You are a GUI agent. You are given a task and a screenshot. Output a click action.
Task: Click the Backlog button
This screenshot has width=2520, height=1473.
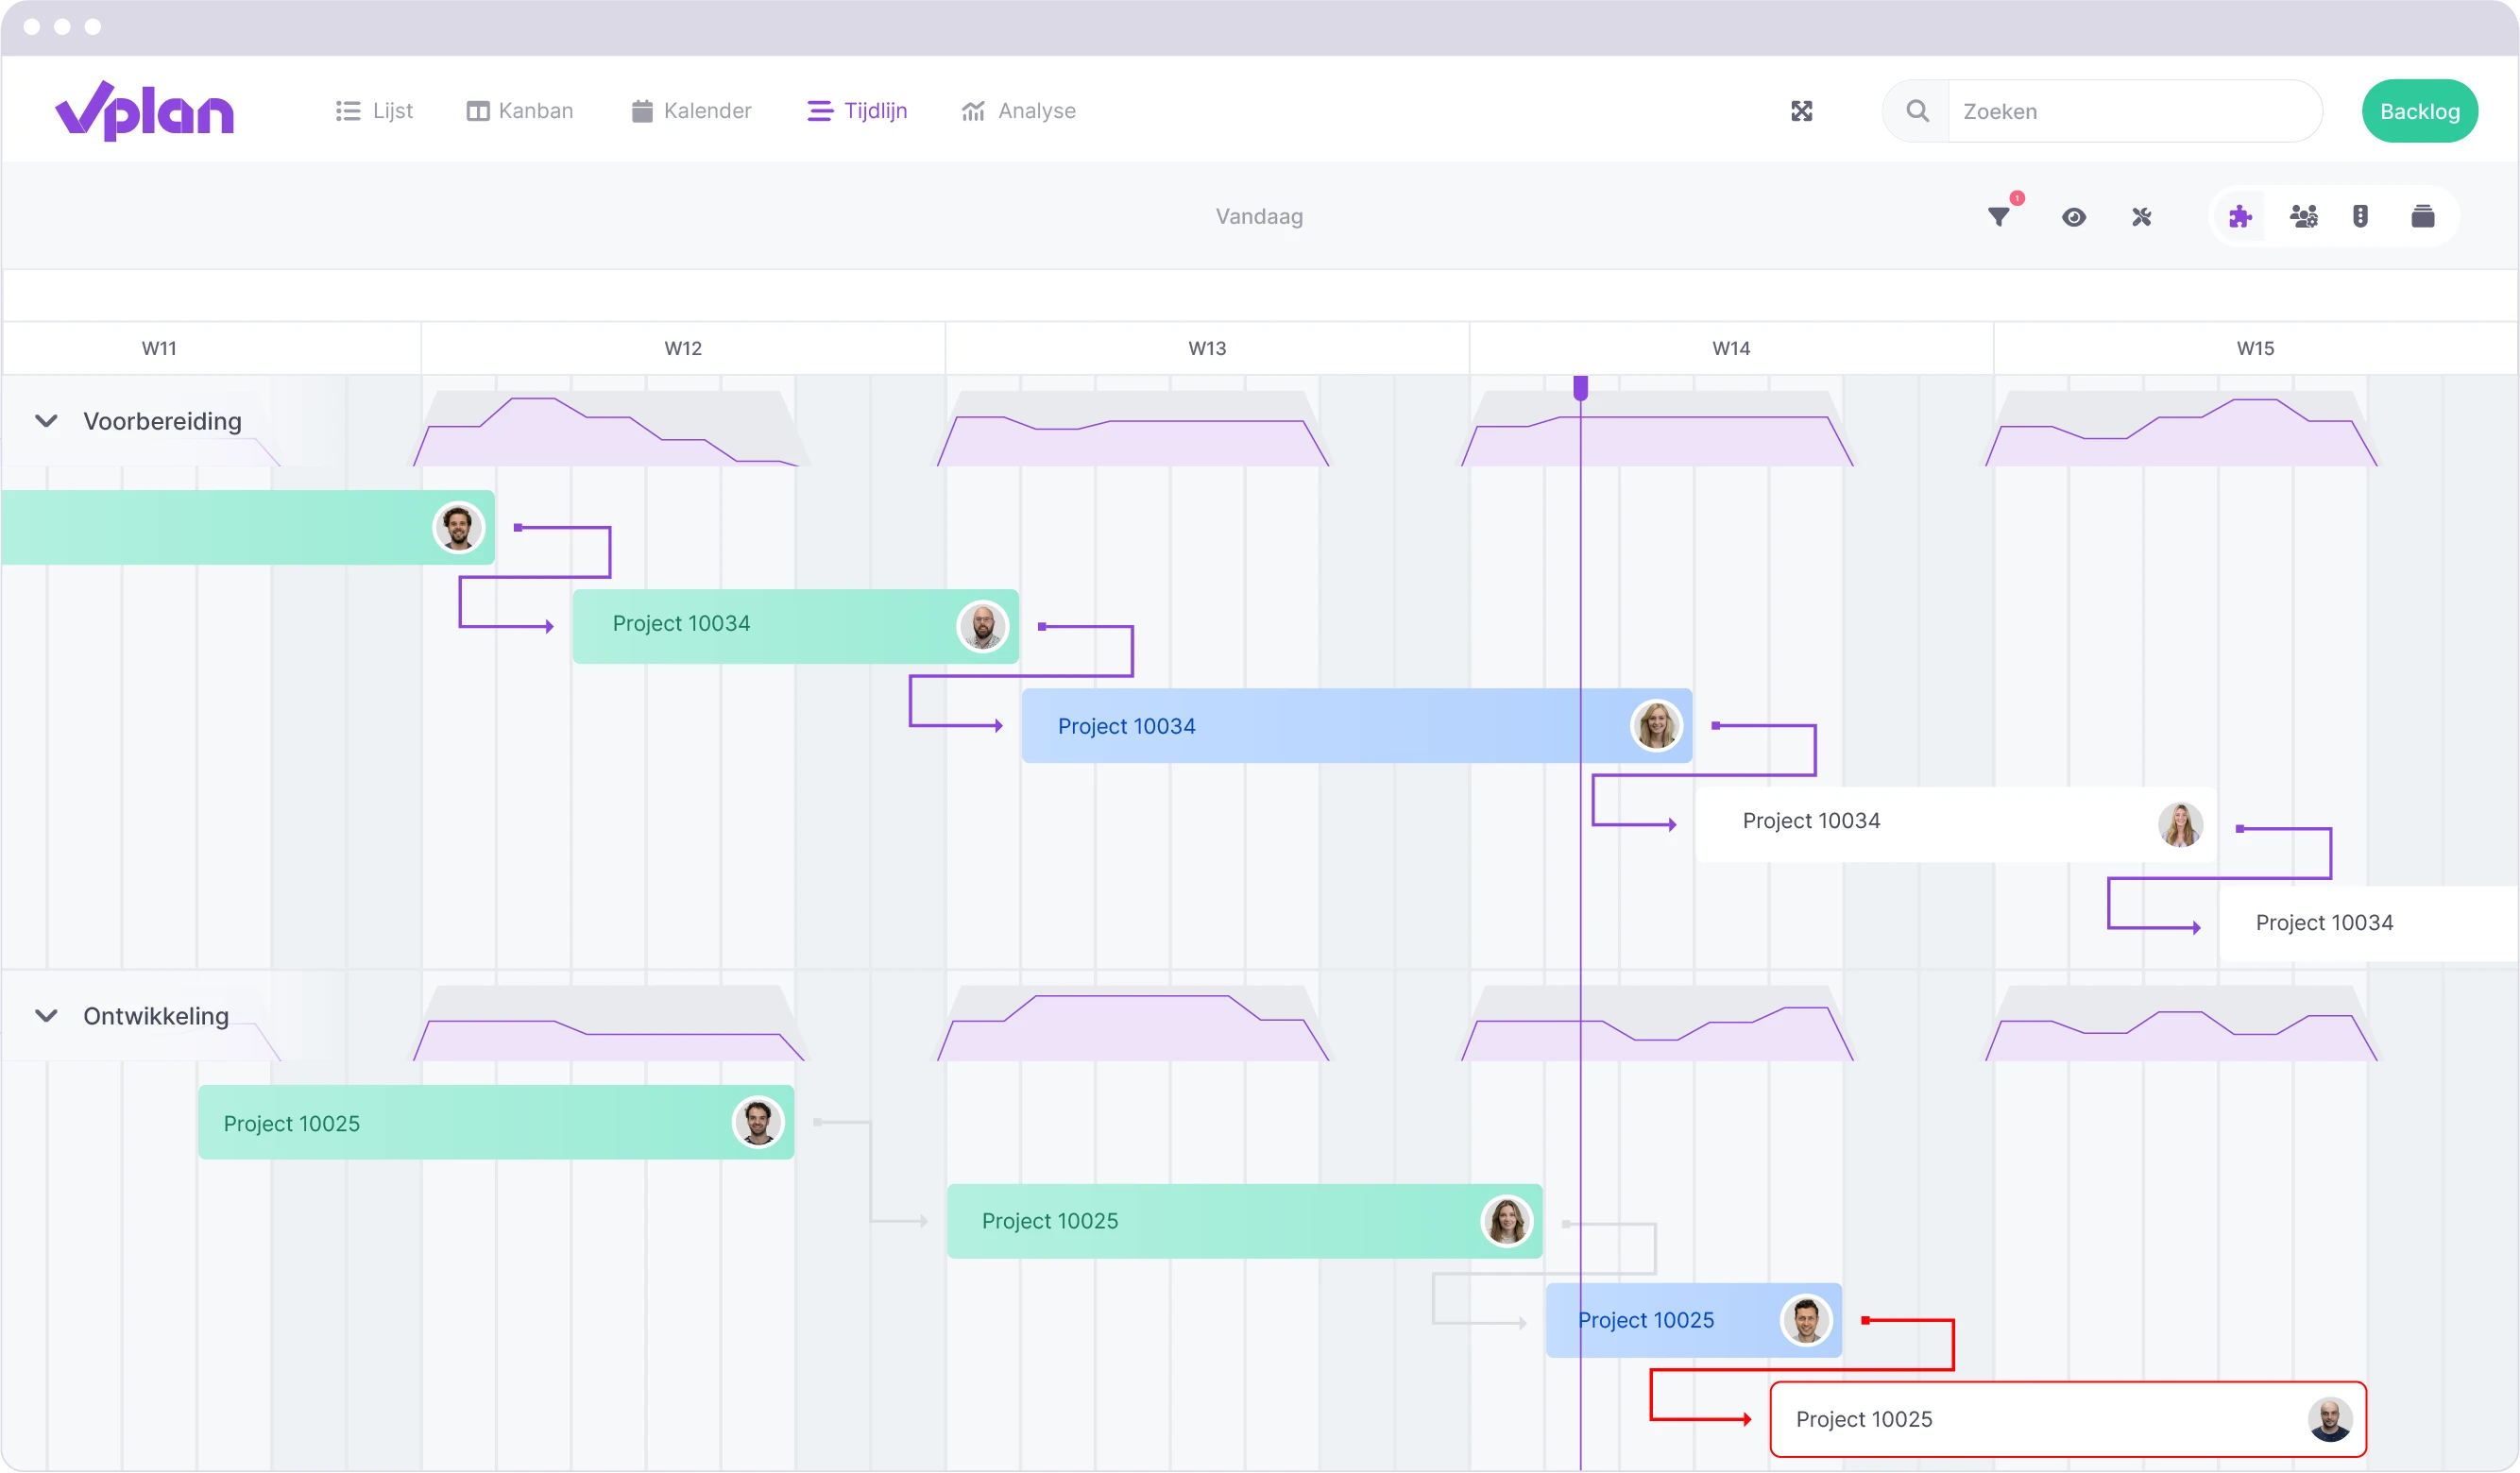click(x=2422, y=110)
